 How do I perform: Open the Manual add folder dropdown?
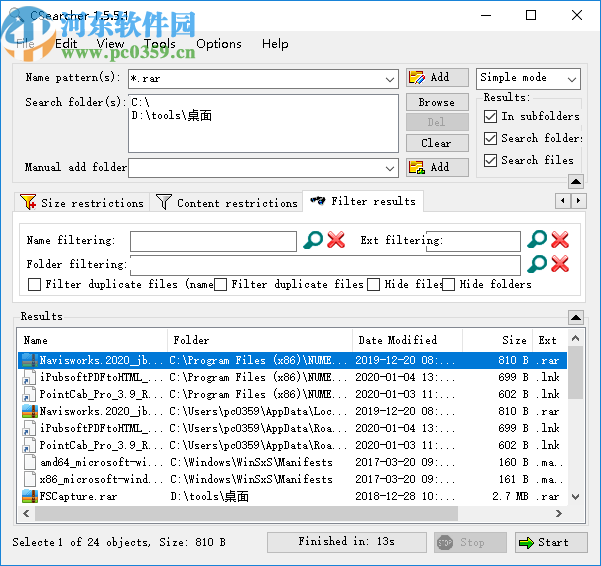pos(390,168)
